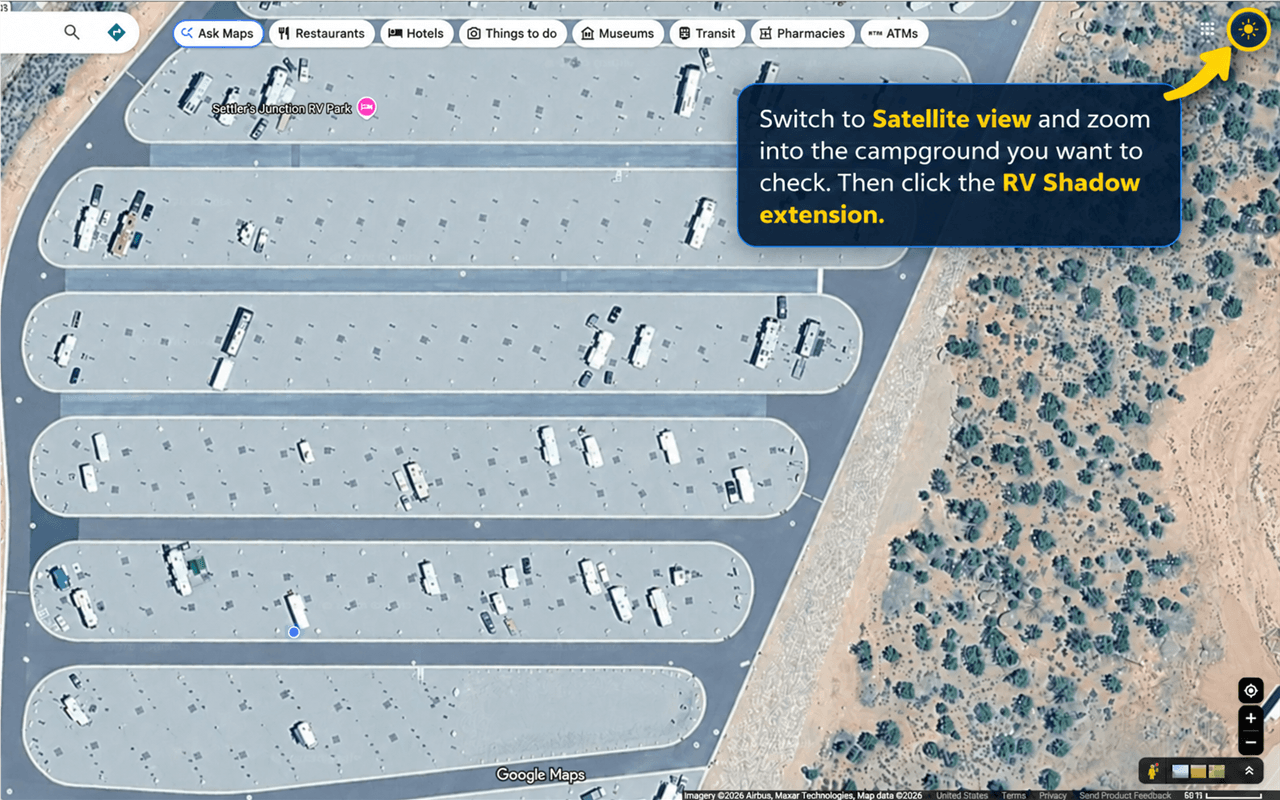Select the Things to do chip
Screen dimensions: 1280x800
tap(512, 33)
